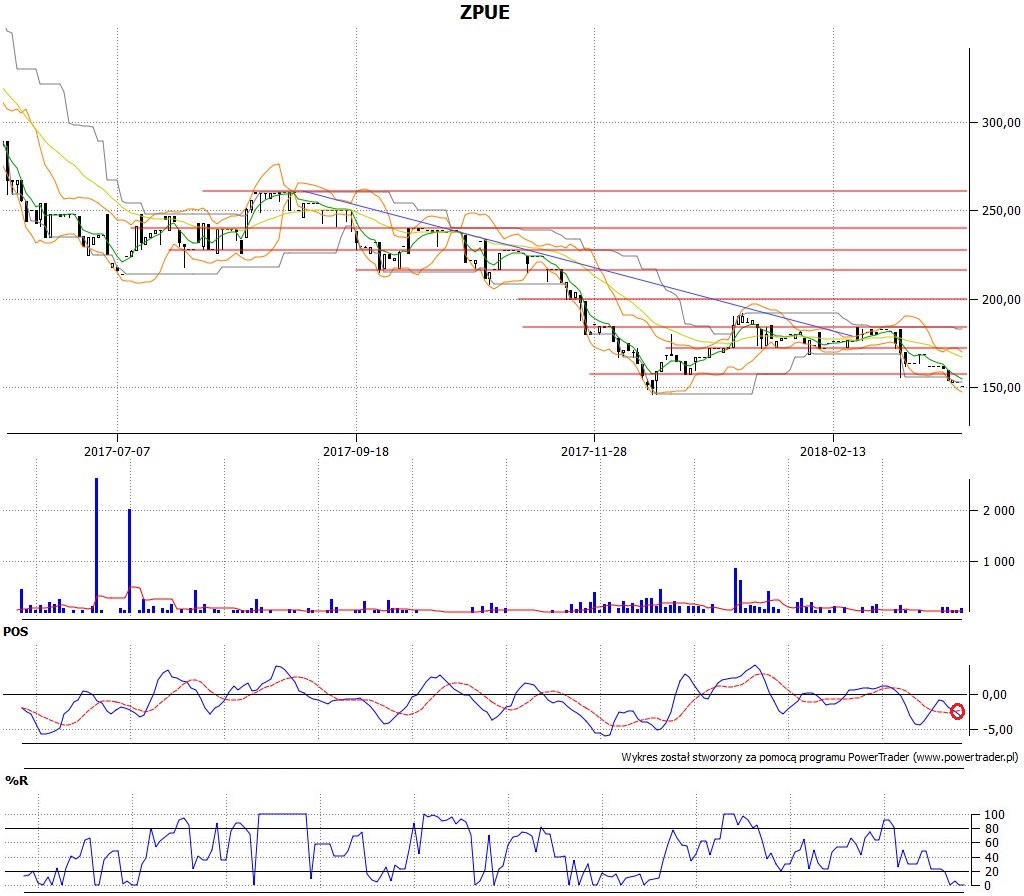Click the ZPUE chart title
This screenshot has height=896, width=1024.
click(x=484, y=12)
